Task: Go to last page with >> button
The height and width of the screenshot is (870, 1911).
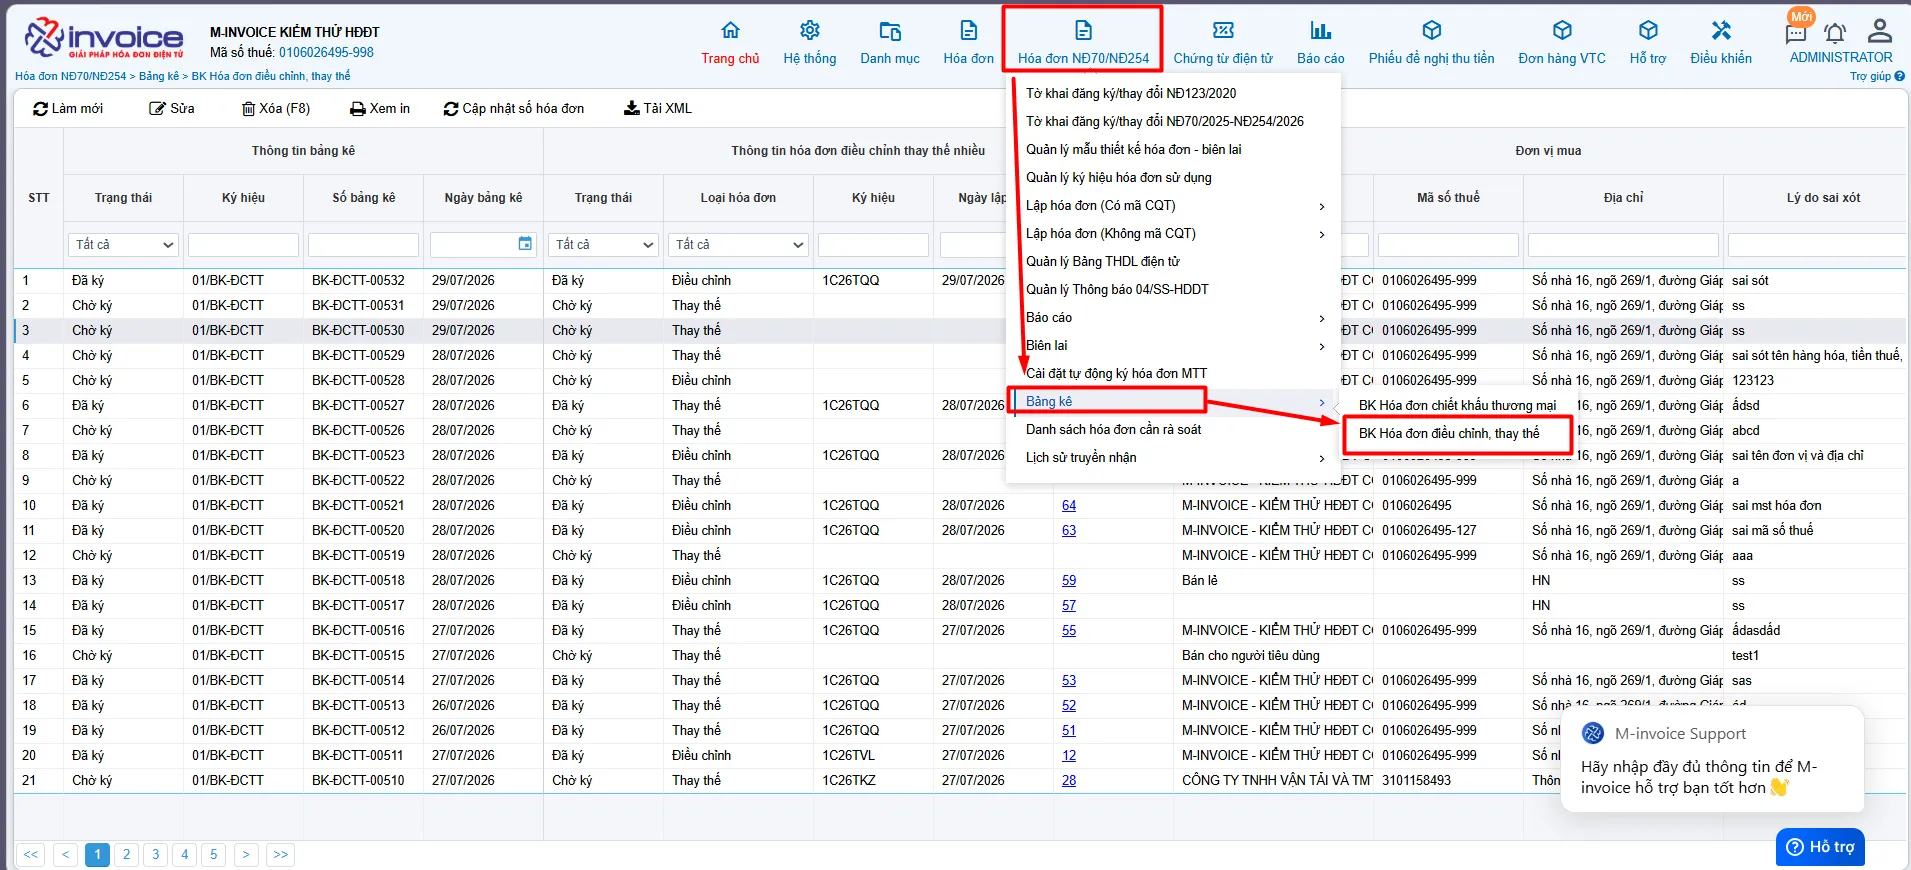Action: click(x=281, y=854)
